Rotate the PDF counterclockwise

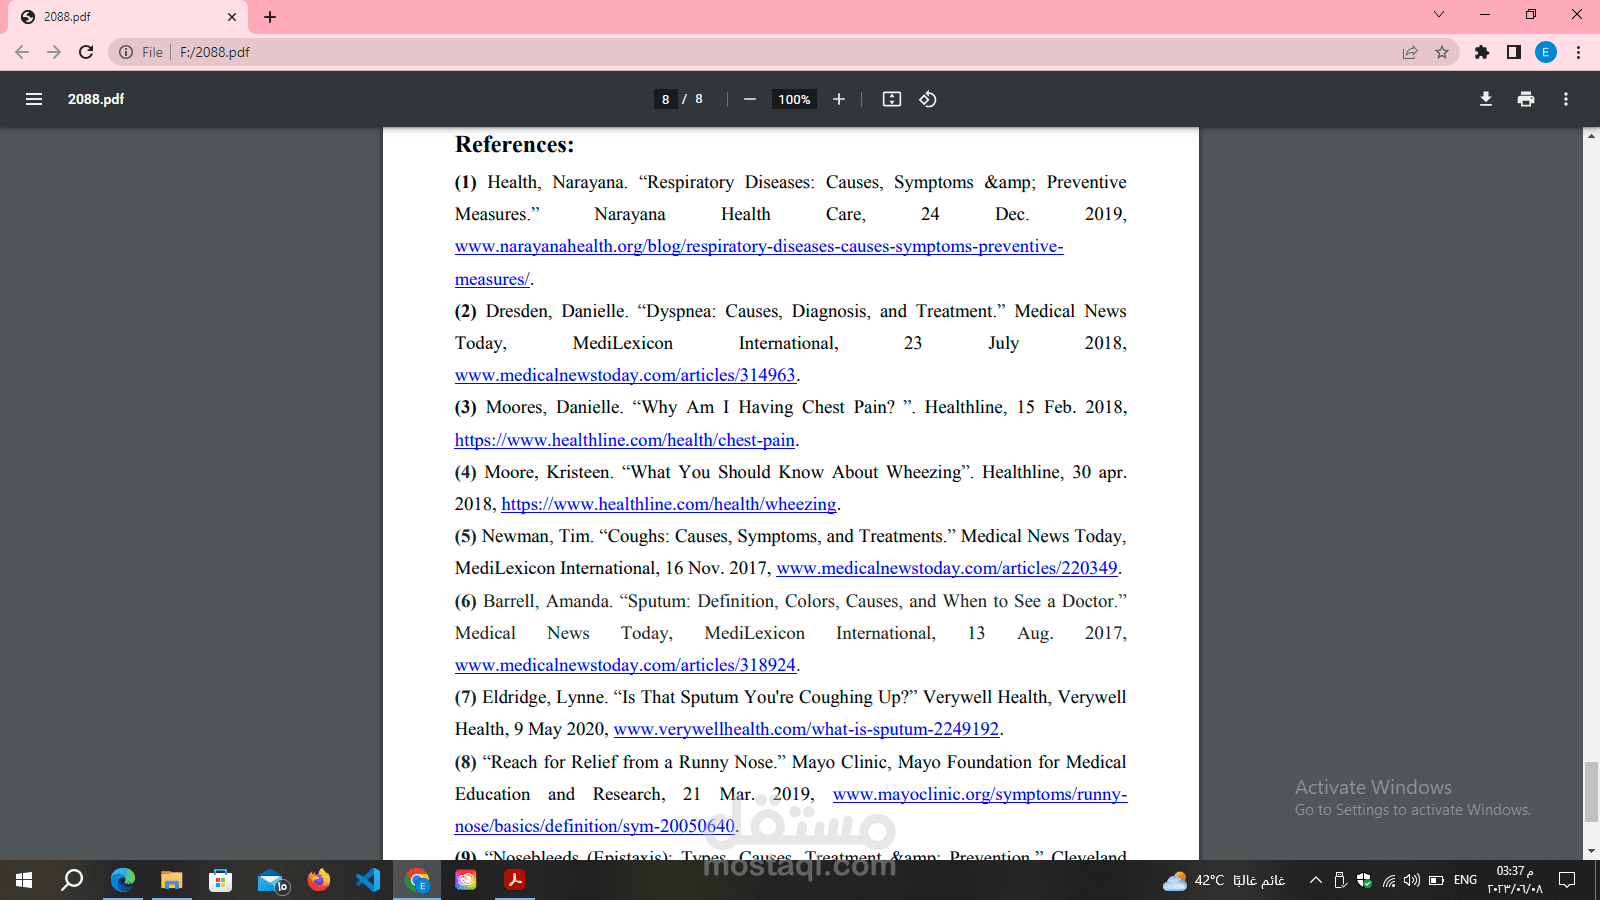pos(928,99)
